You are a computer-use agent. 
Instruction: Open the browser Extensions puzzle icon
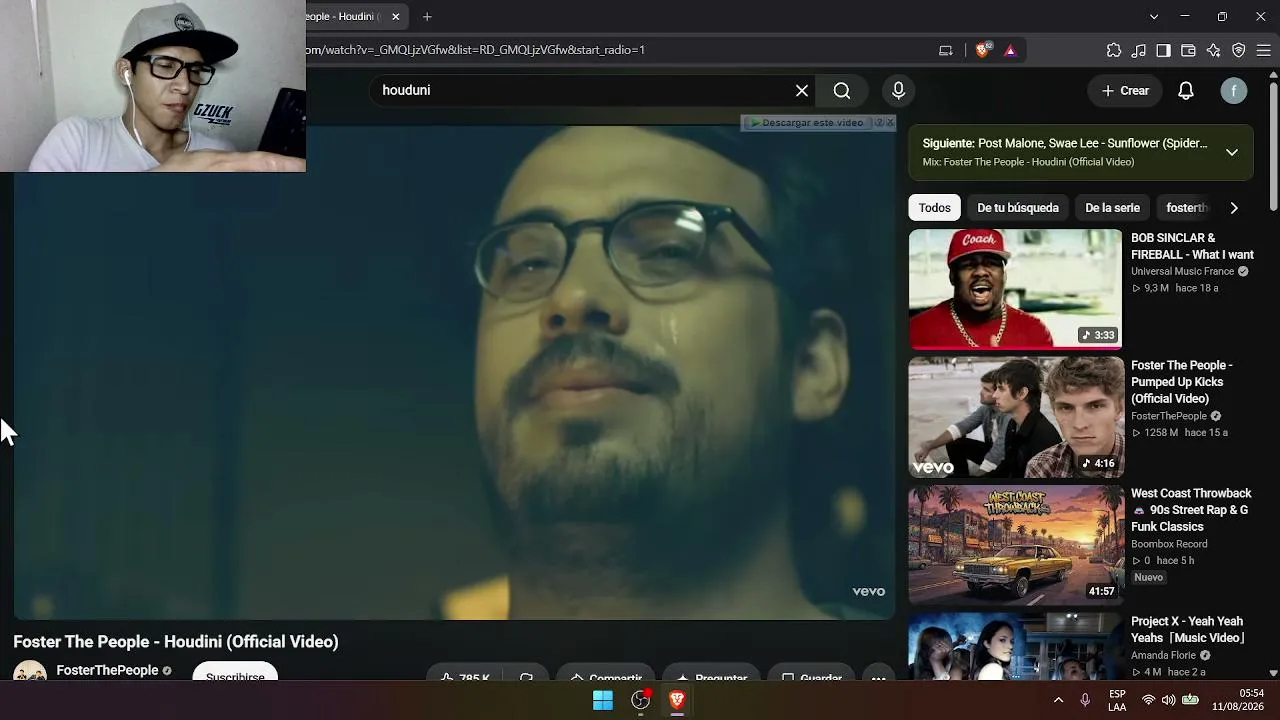1114,50
